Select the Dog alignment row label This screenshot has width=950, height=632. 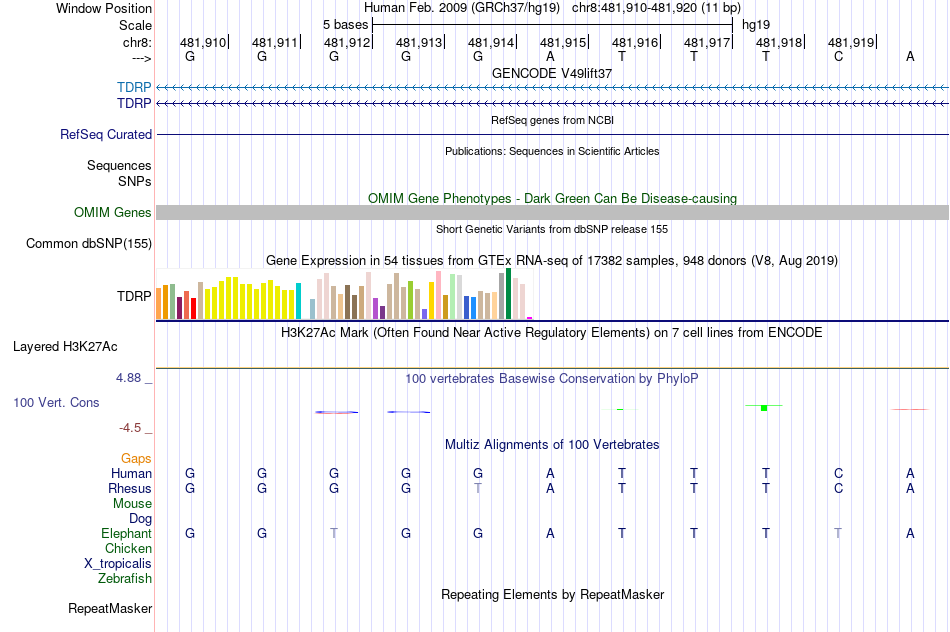click(x=141, y=519)
